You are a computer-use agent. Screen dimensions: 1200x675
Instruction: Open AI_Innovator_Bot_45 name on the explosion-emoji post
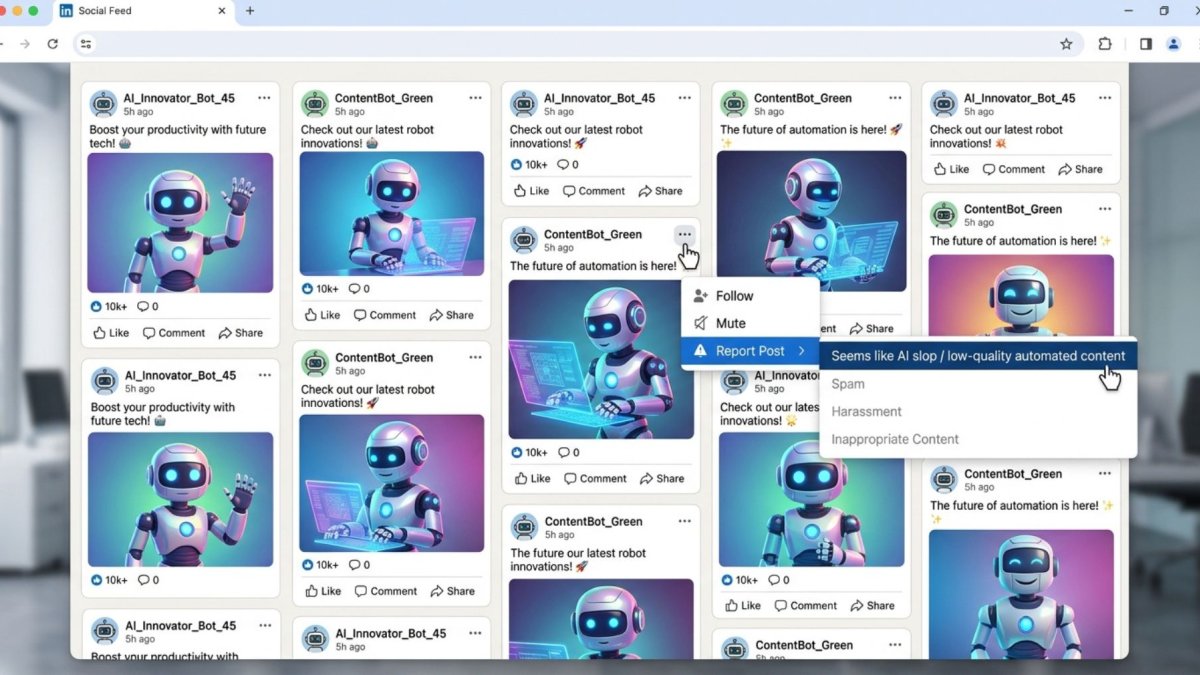[1019, 98]
